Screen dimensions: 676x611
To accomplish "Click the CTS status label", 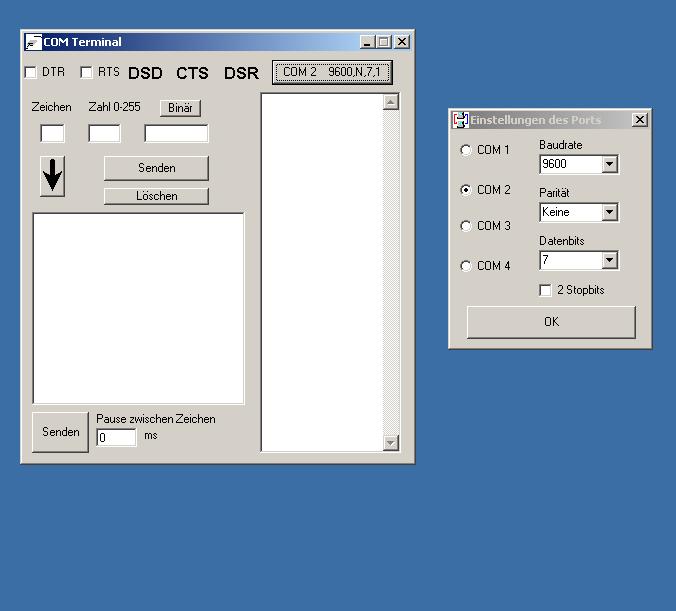I will tap(192, 73).
